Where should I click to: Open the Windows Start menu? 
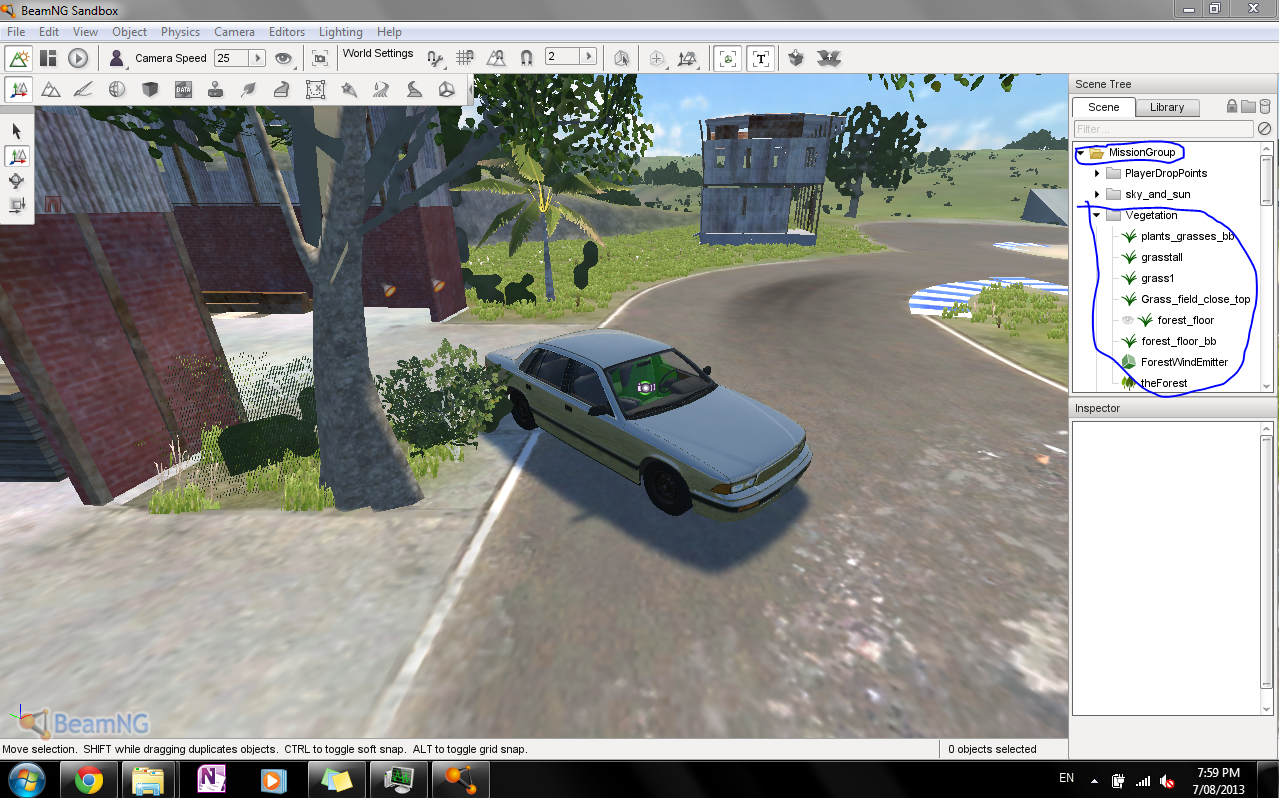pos(26,779)
